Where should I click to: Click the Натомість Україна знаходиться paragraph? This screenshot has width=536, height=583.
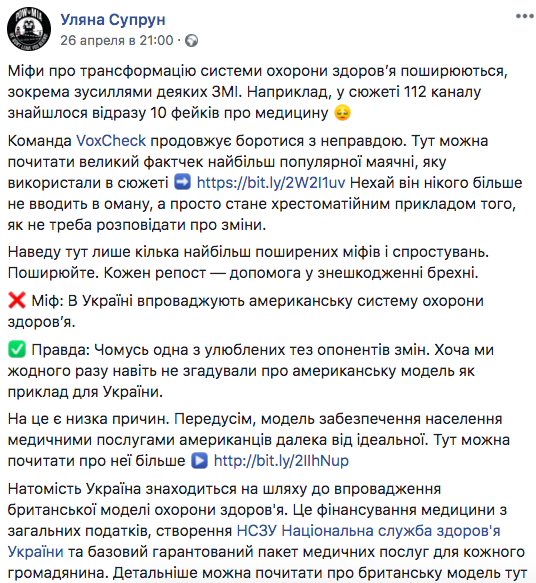point(268,531)
